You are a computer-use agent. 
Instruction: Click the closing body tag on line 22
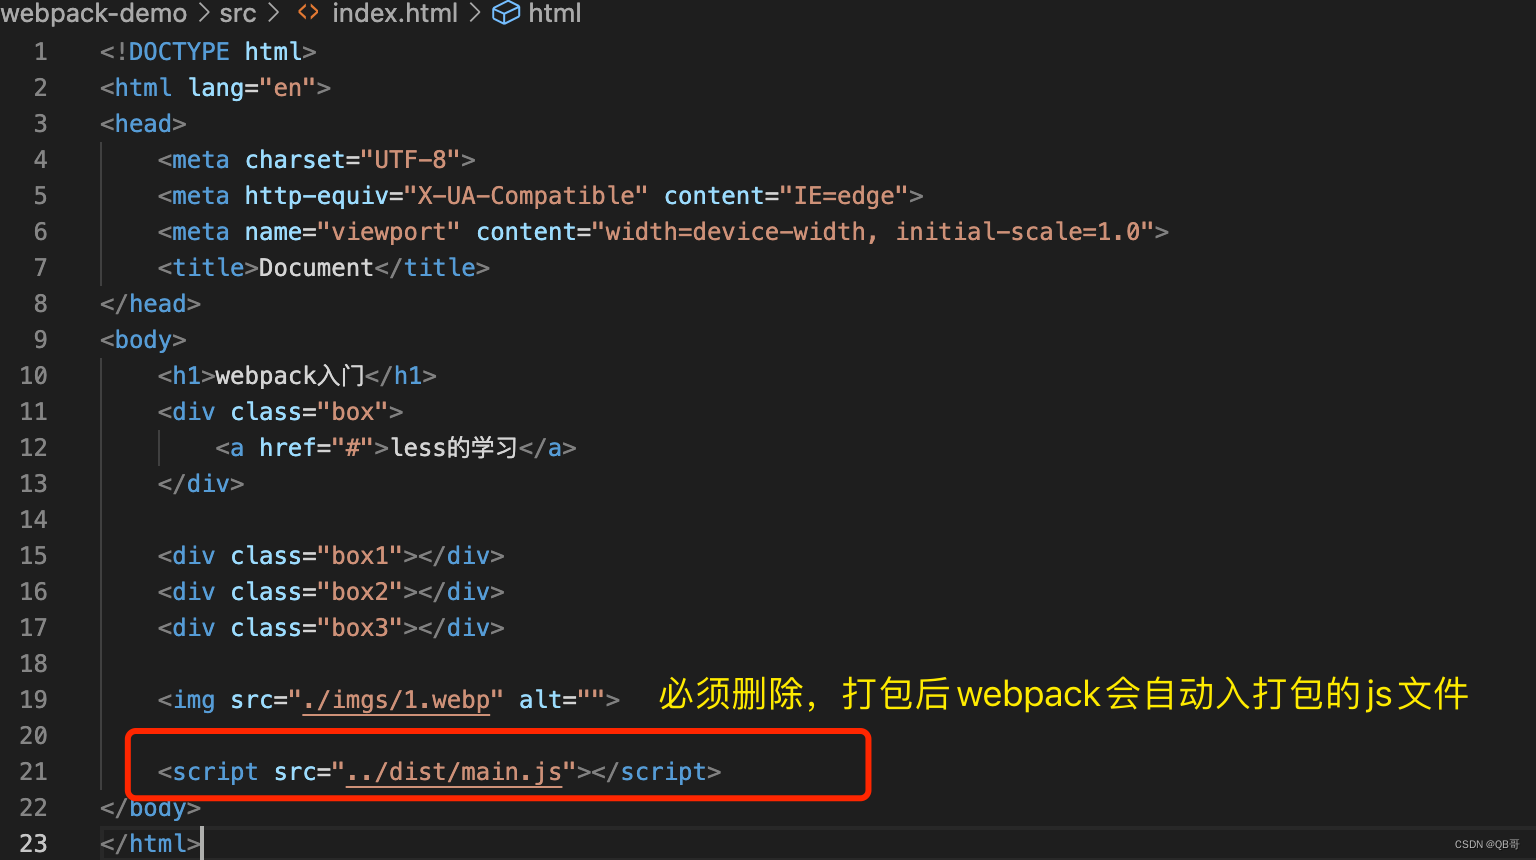coord(150,808)
